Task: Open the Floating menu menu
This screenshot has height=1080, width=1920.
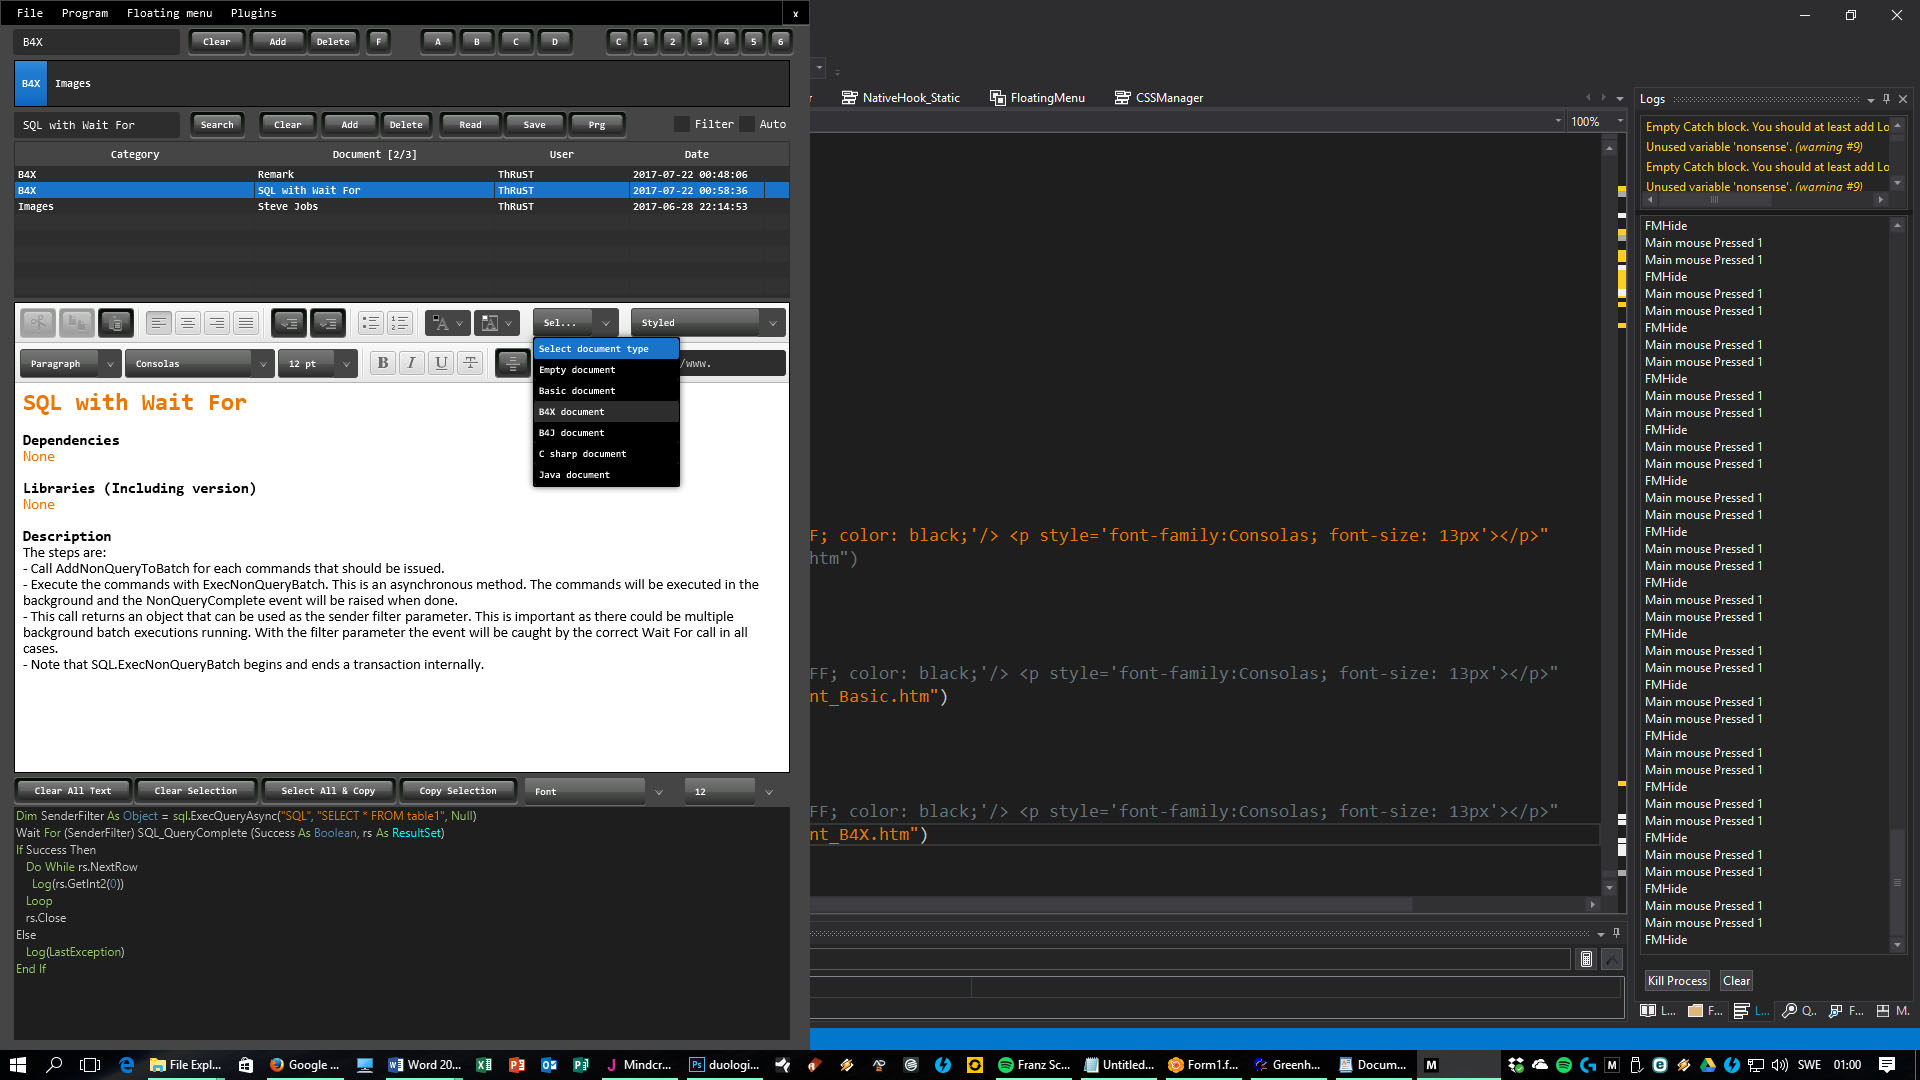Action: click(x=169, y=13)
